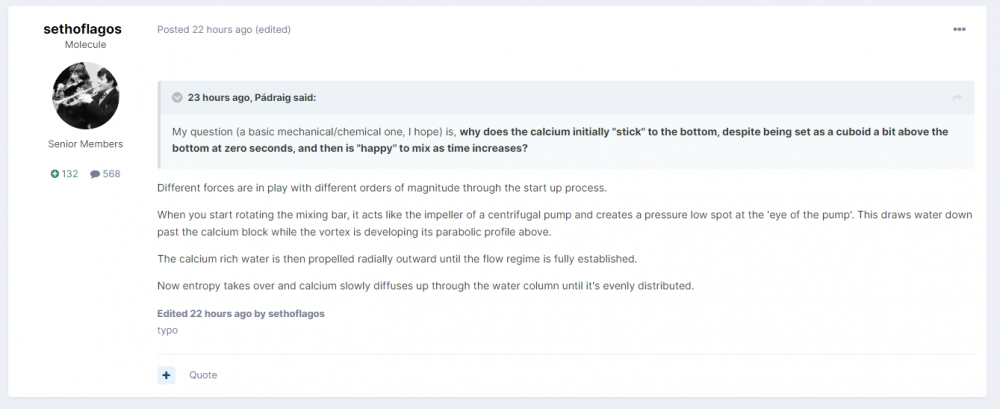Open the post options three-dot menu
The width and height of the screenshot is (1000, 409).
click(x=959, y=30)
